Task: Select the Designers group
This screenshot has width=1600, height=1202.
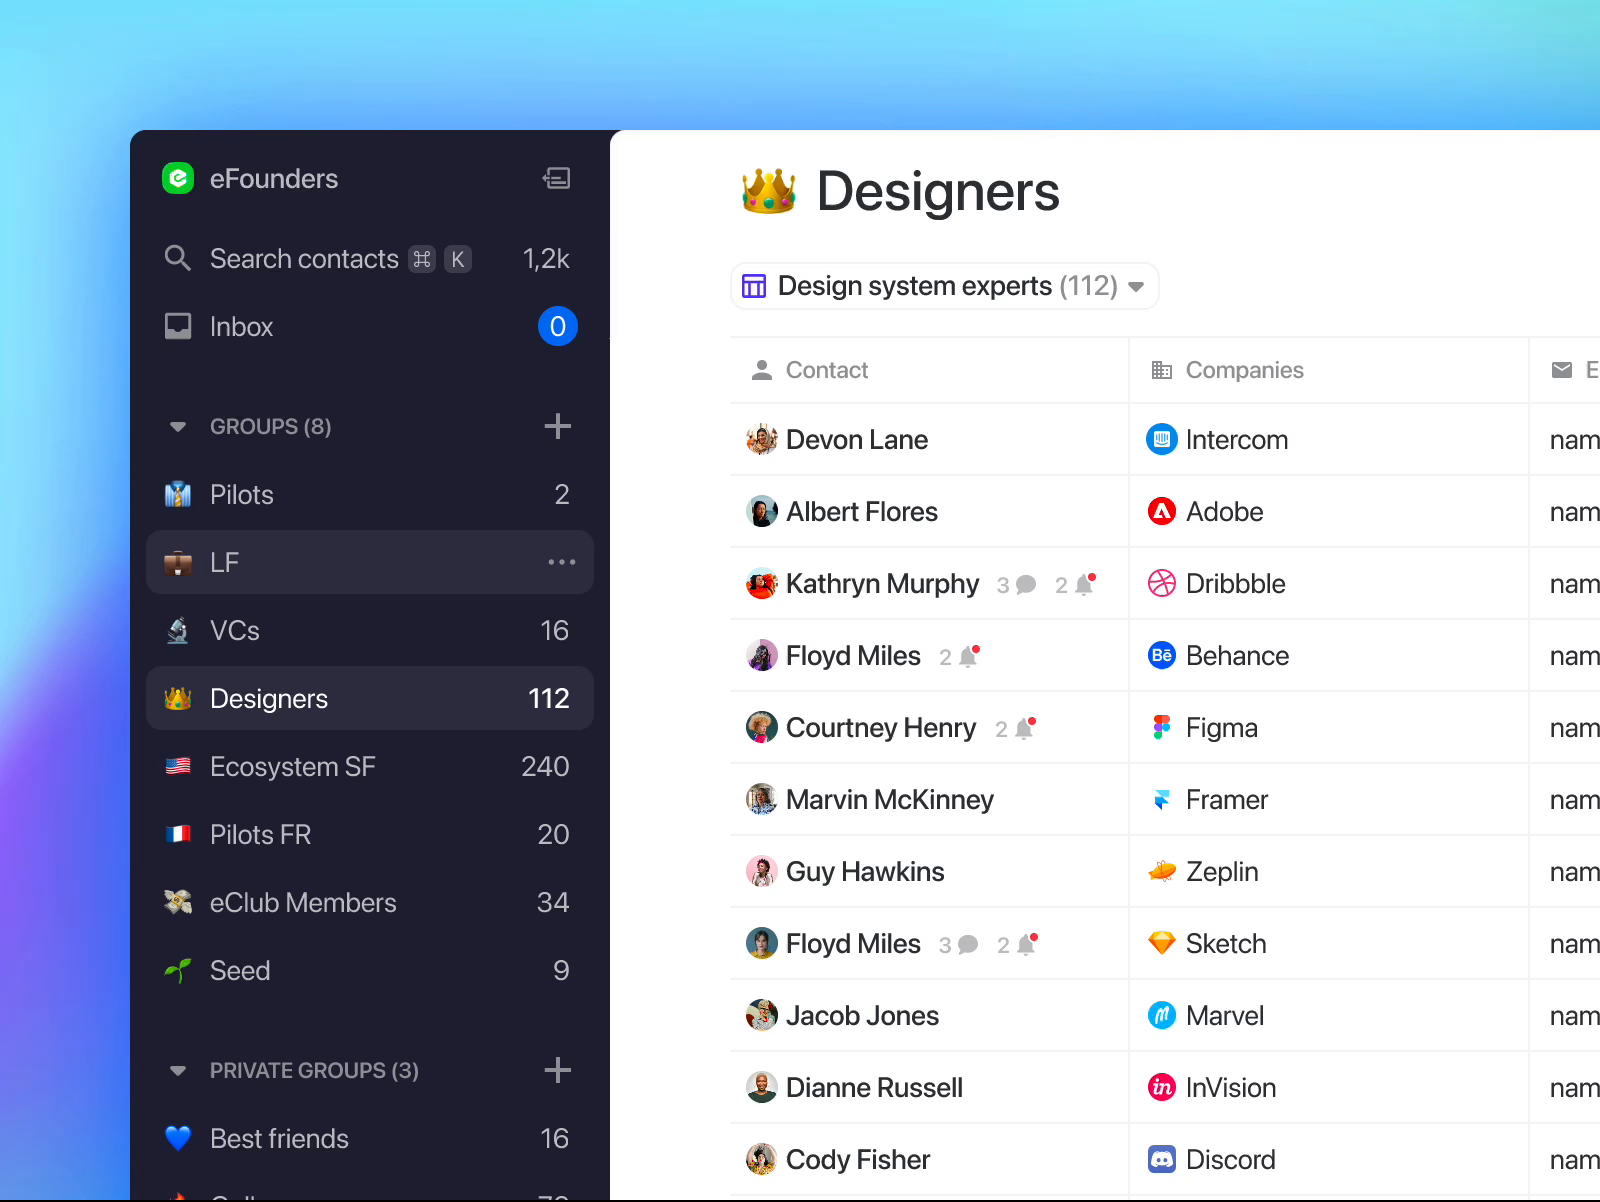Action: 370,698
